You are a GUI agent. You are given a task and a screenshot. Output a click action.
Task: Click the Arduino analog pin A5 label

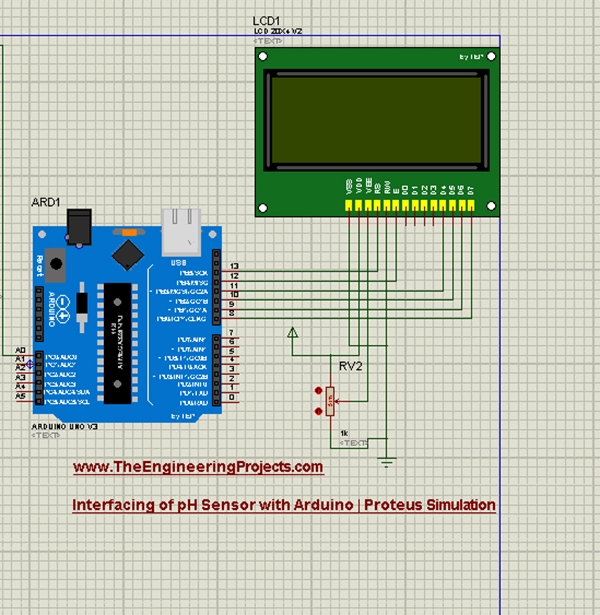[x=20, y=396]
